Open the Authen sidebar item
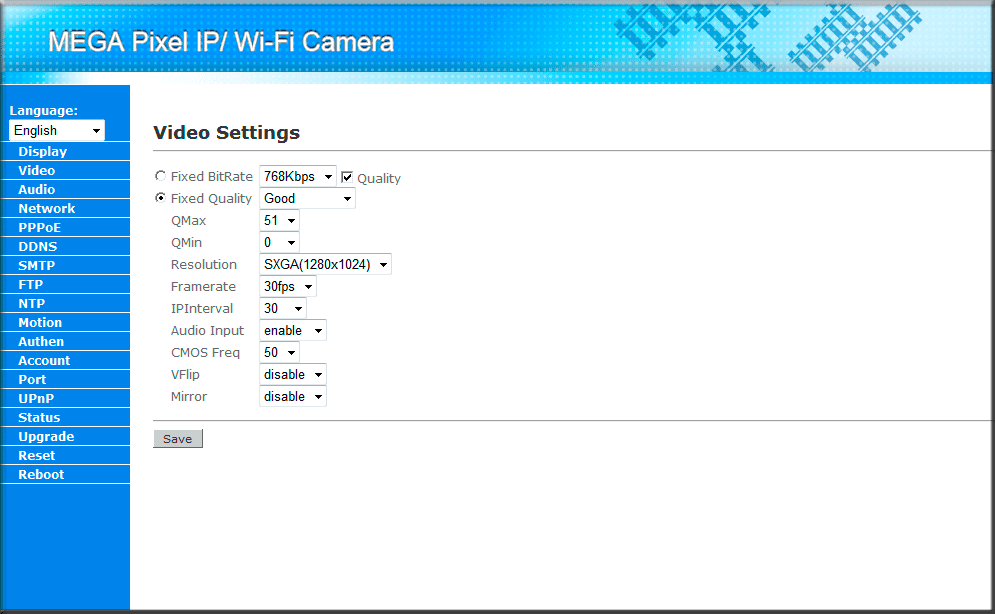 coord(65,341)
